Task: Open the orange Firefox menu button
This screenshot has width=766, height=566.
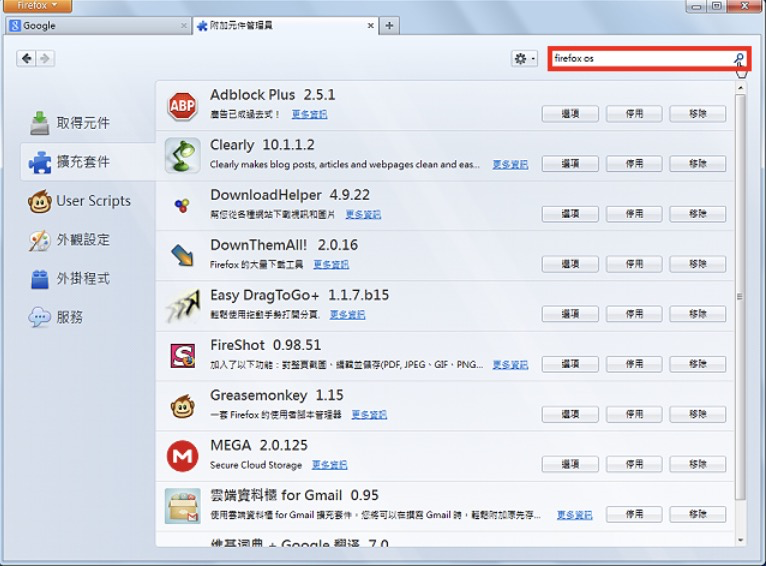Action: pyautogui.click(x=37, y=6)
